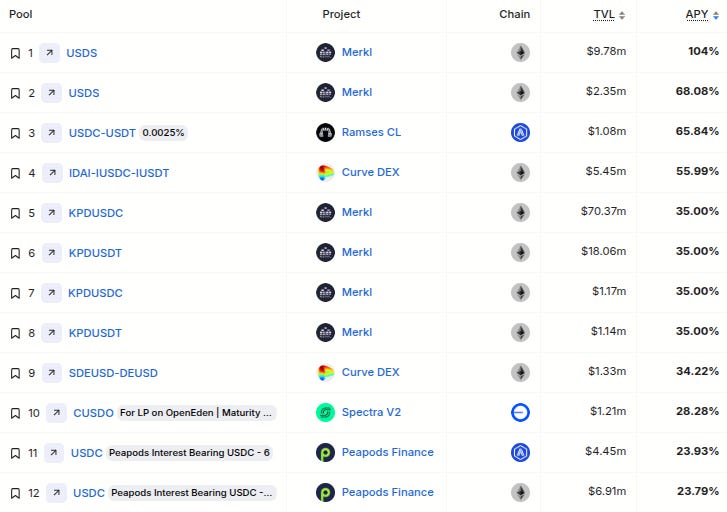Viewport: 727px width, 512px height.
Task: Open the SDEUSD-DEUSD pool link
Action: click(x=113, y=373)
